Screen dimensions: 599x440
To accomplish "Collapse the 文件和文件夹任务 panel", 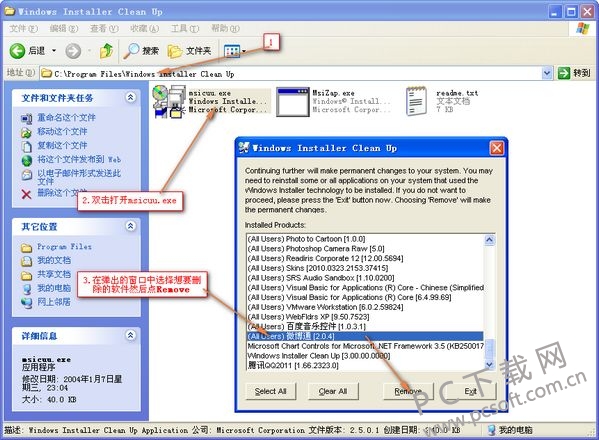I will point(130,97).
